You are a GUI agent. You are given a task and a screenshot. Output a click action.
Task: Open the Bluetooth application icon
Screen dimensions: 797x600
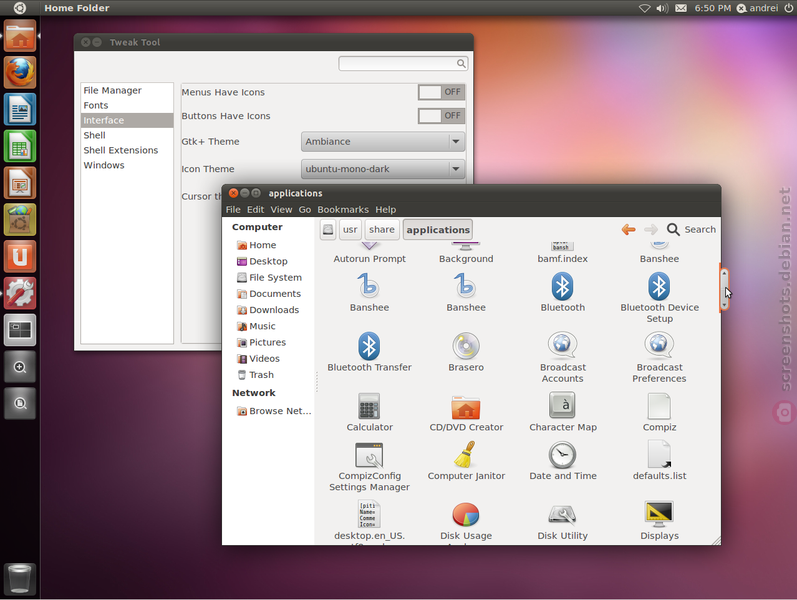tap(562, 286)
